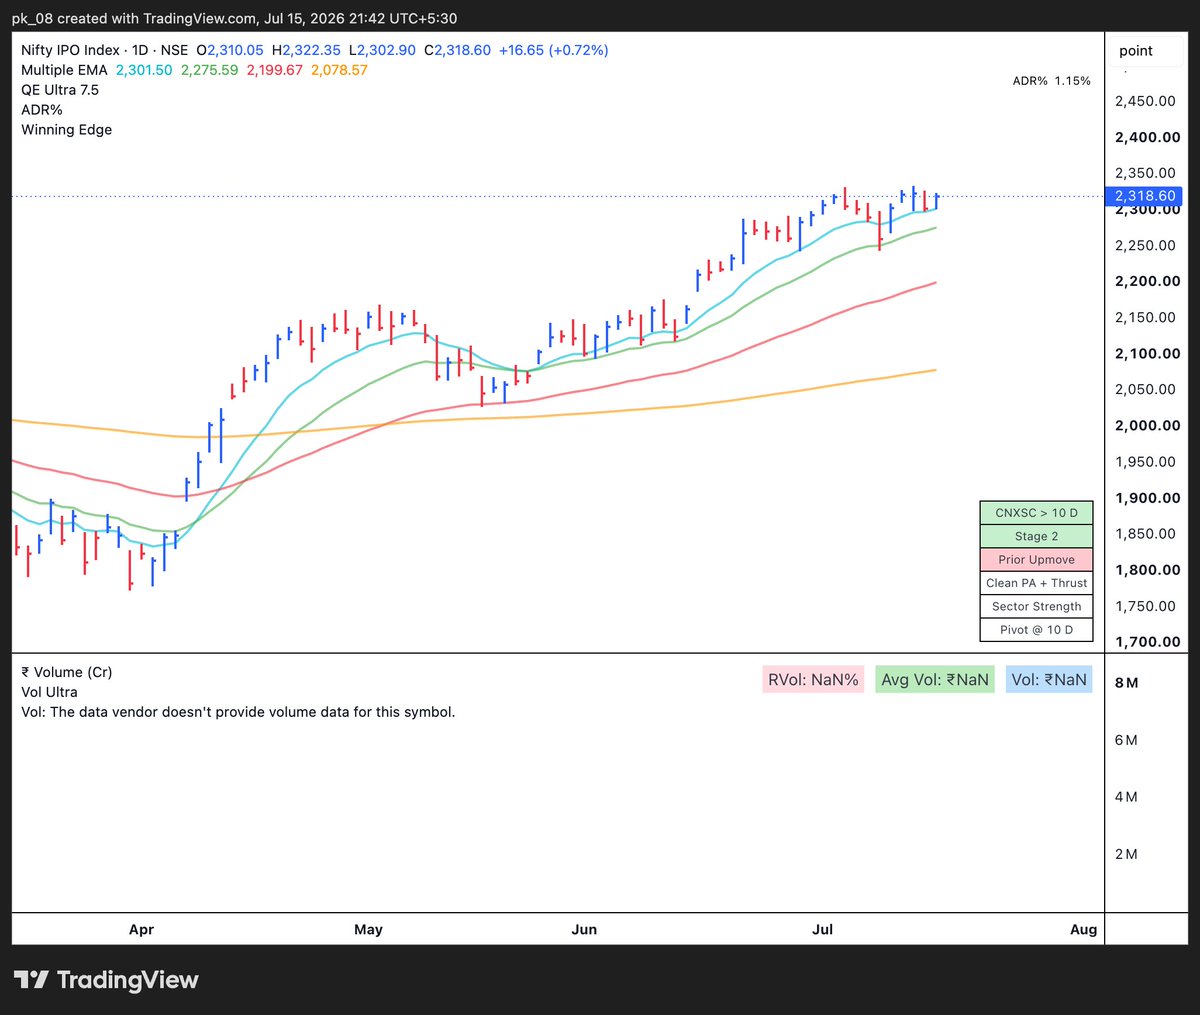The image size is (1200, 1015).
Task: Click the open value O2,310.05
Action: point(230,50)
